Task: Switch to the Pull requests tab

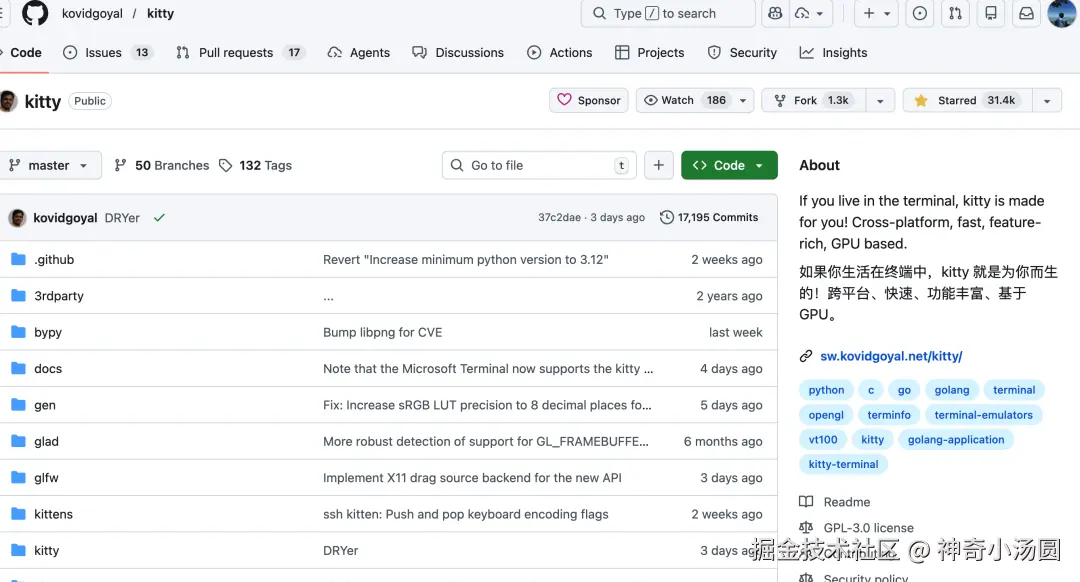Action: 240,52
